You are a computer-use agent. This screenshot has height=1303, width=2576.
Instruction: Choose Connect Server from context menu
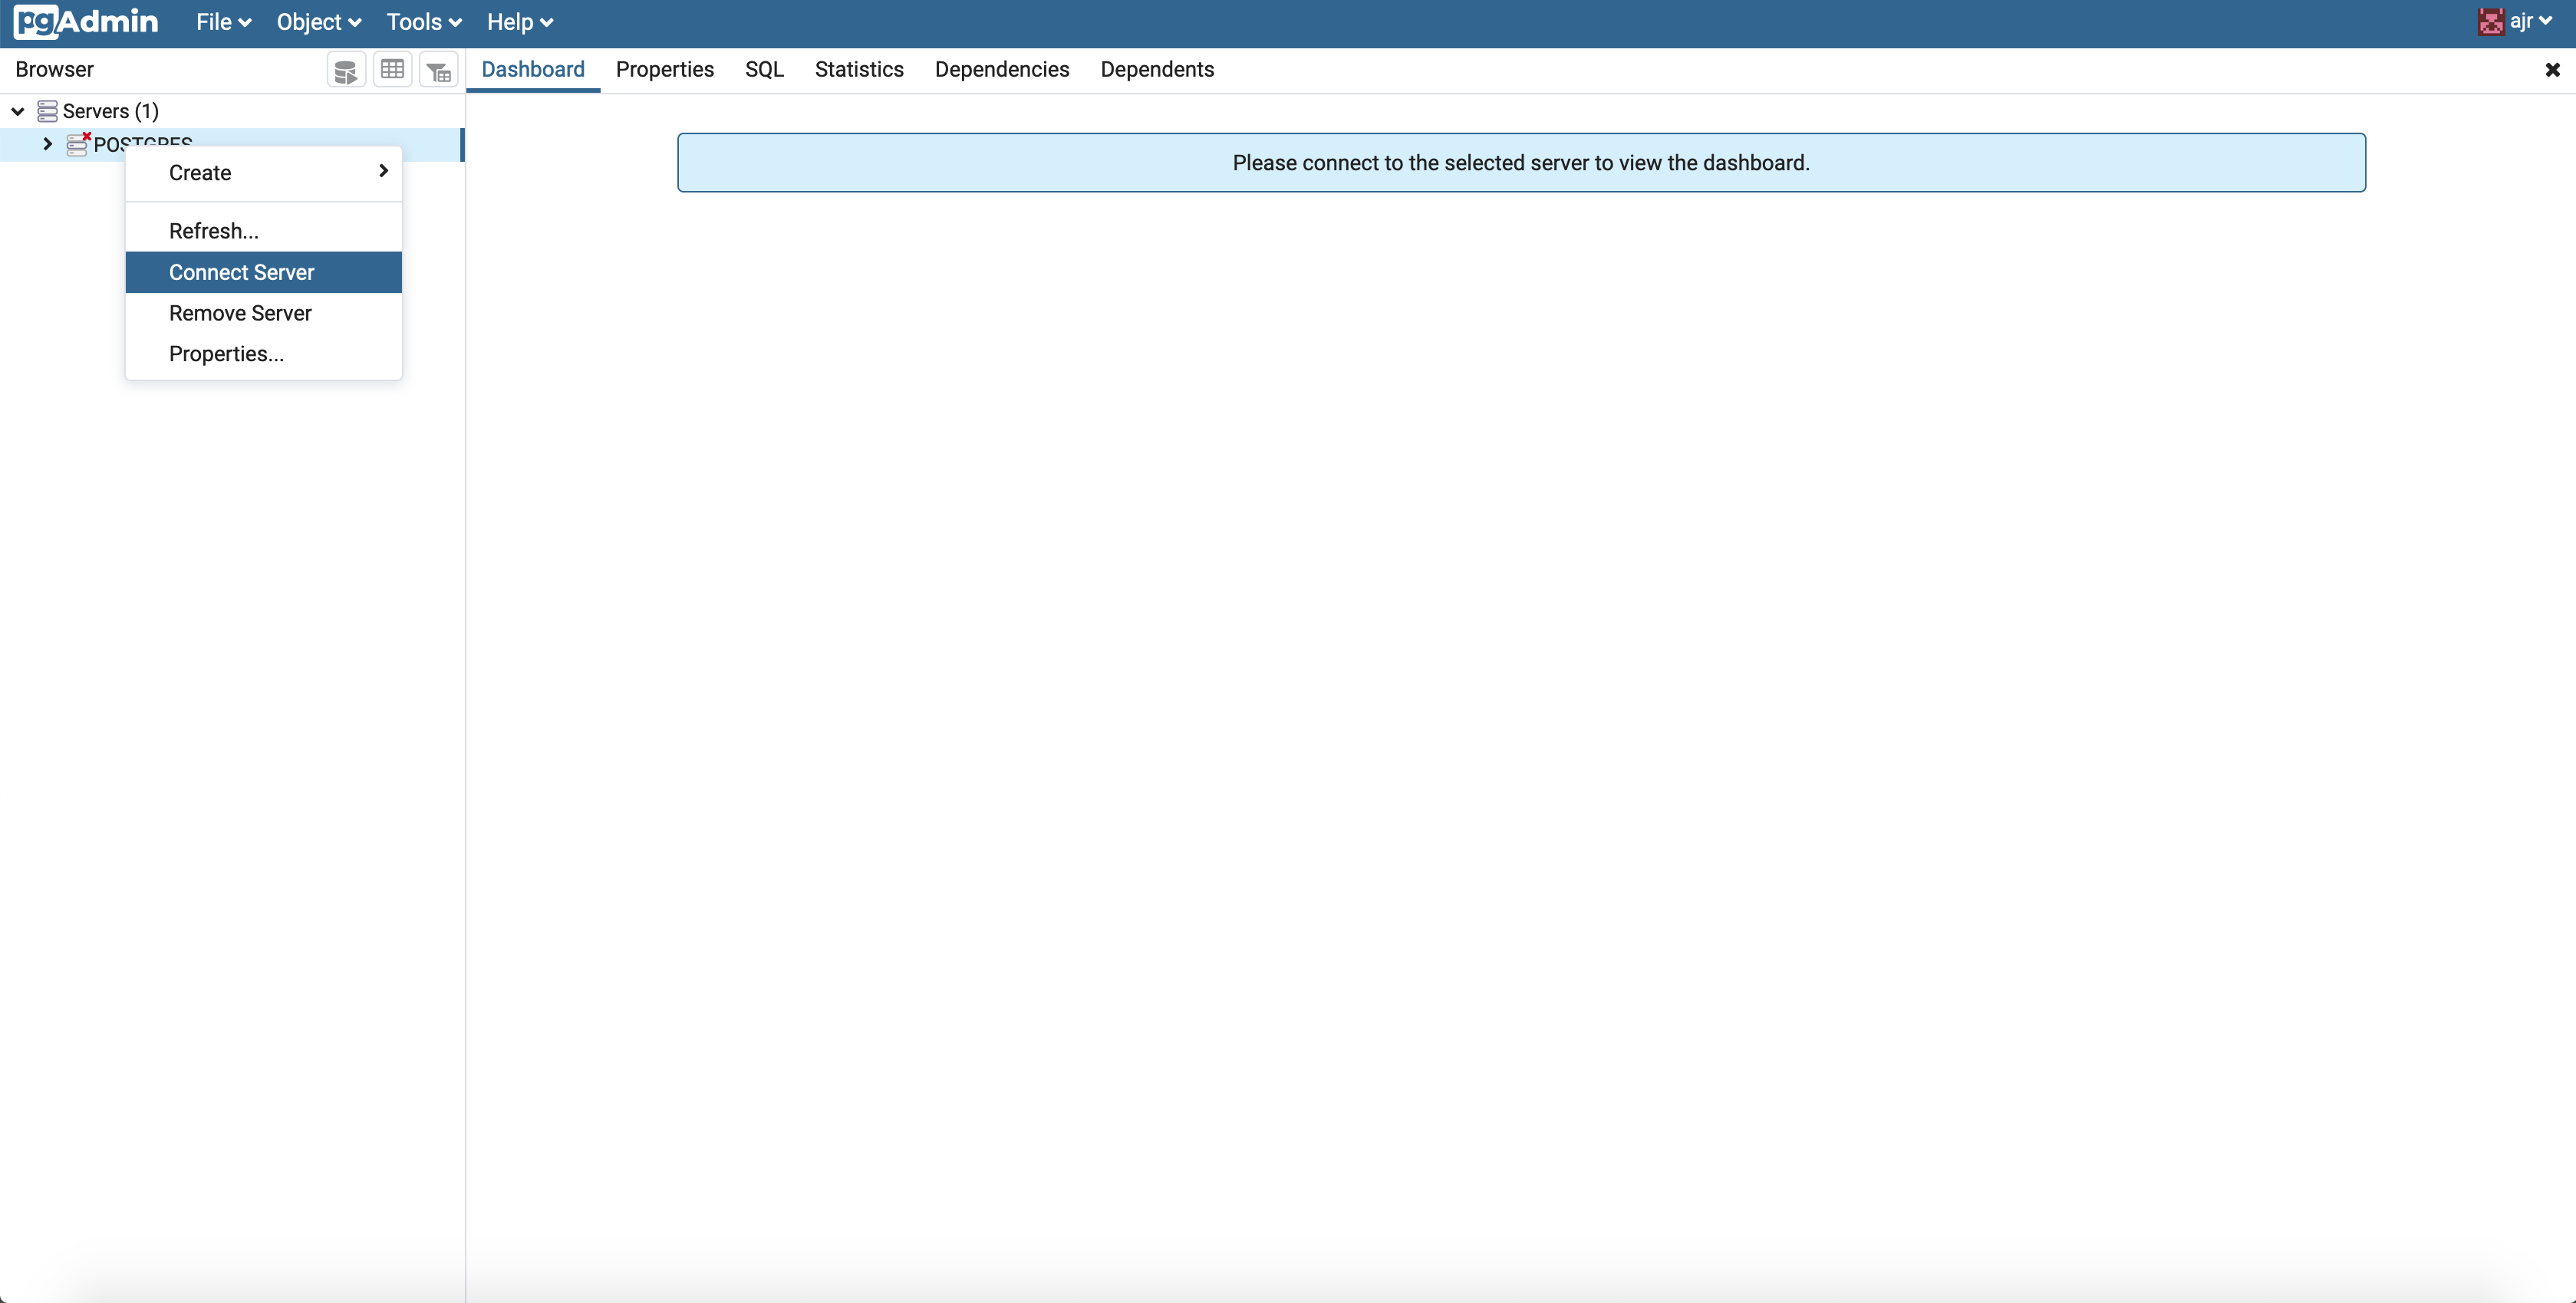240,272
